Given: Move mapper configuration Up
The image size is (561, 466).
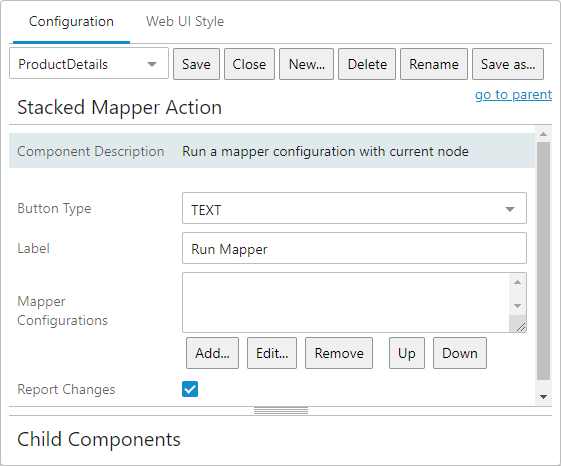Looking at the screenshot, I should coord(407,353).
